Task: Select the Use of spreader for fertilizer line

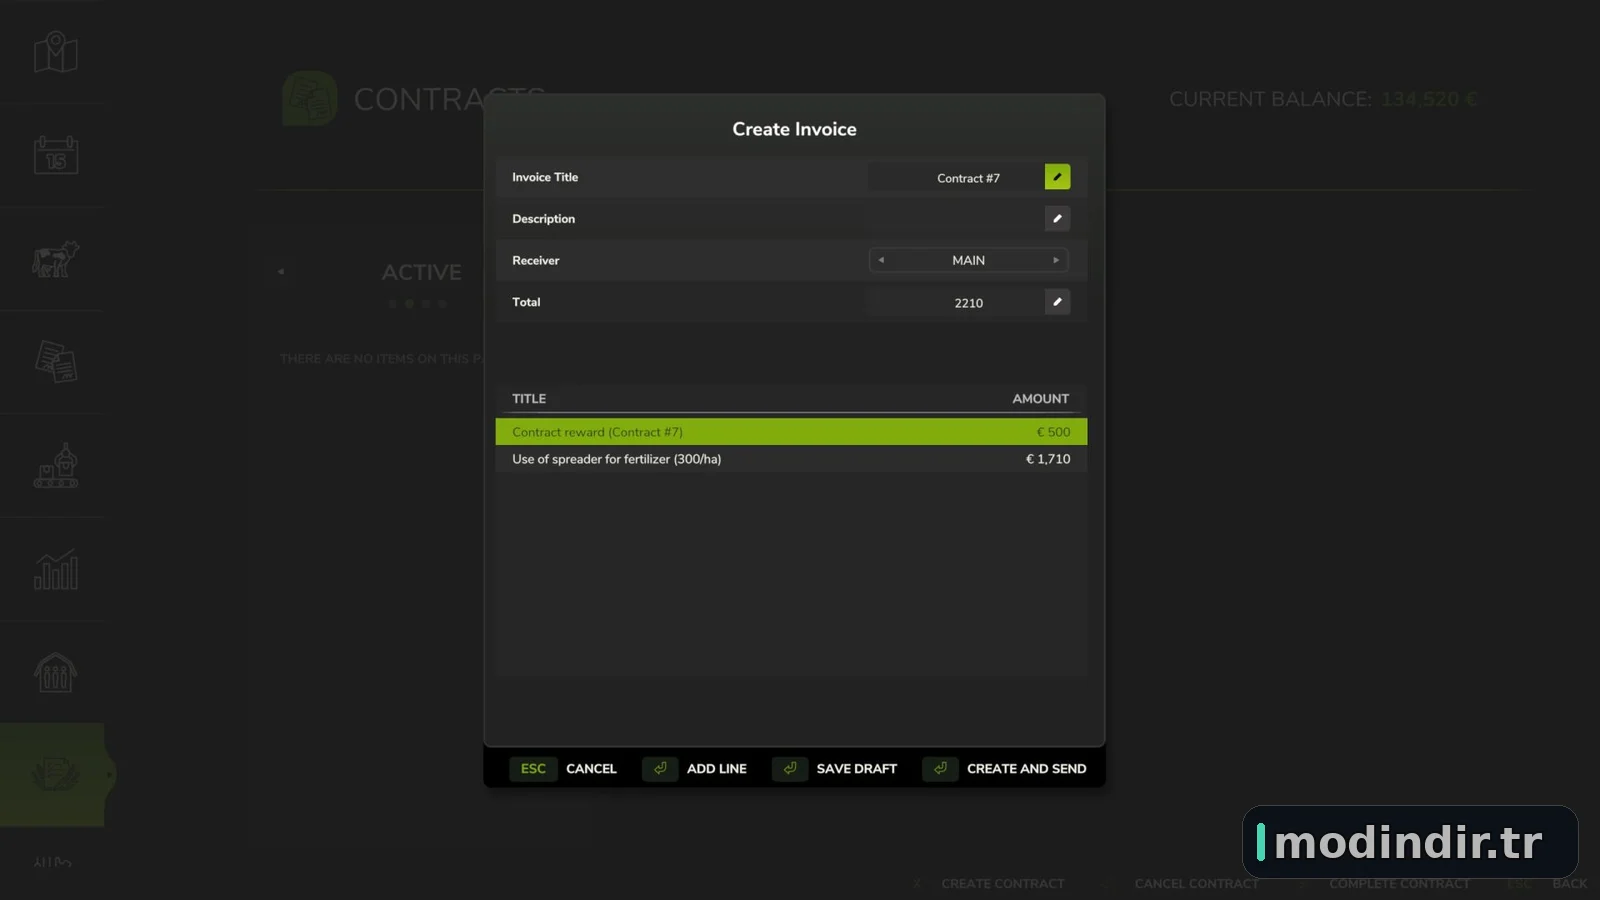Action: [x=791, y=459]
